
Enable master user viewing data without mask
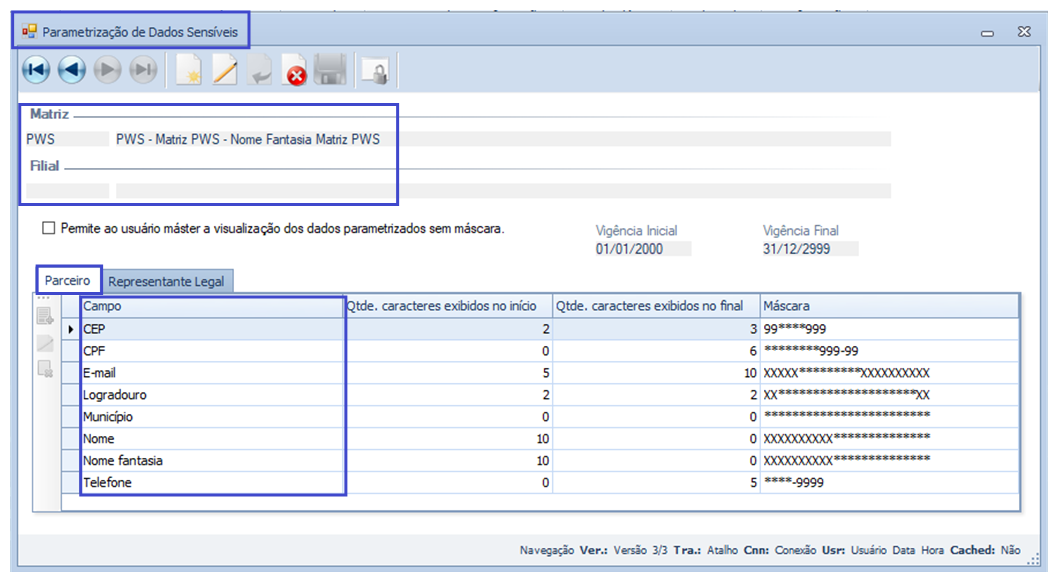(49, 228)
